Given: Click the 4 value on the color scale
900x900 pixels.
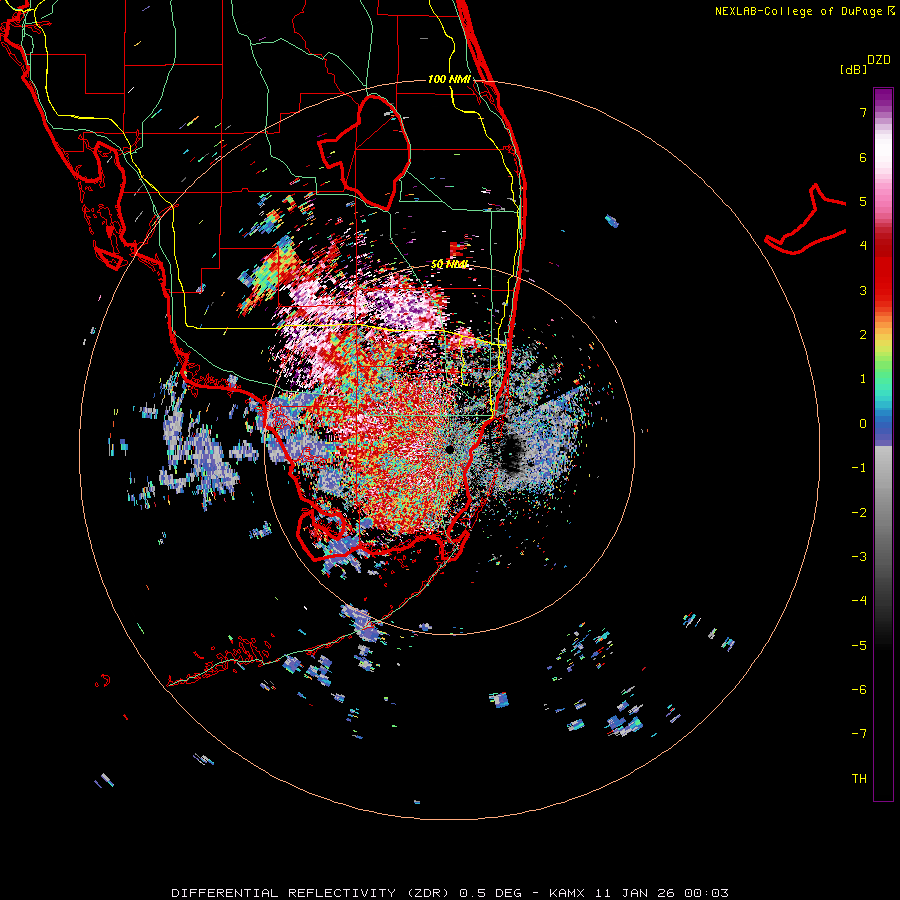Looking at the screenshot, I should (863, 246).
